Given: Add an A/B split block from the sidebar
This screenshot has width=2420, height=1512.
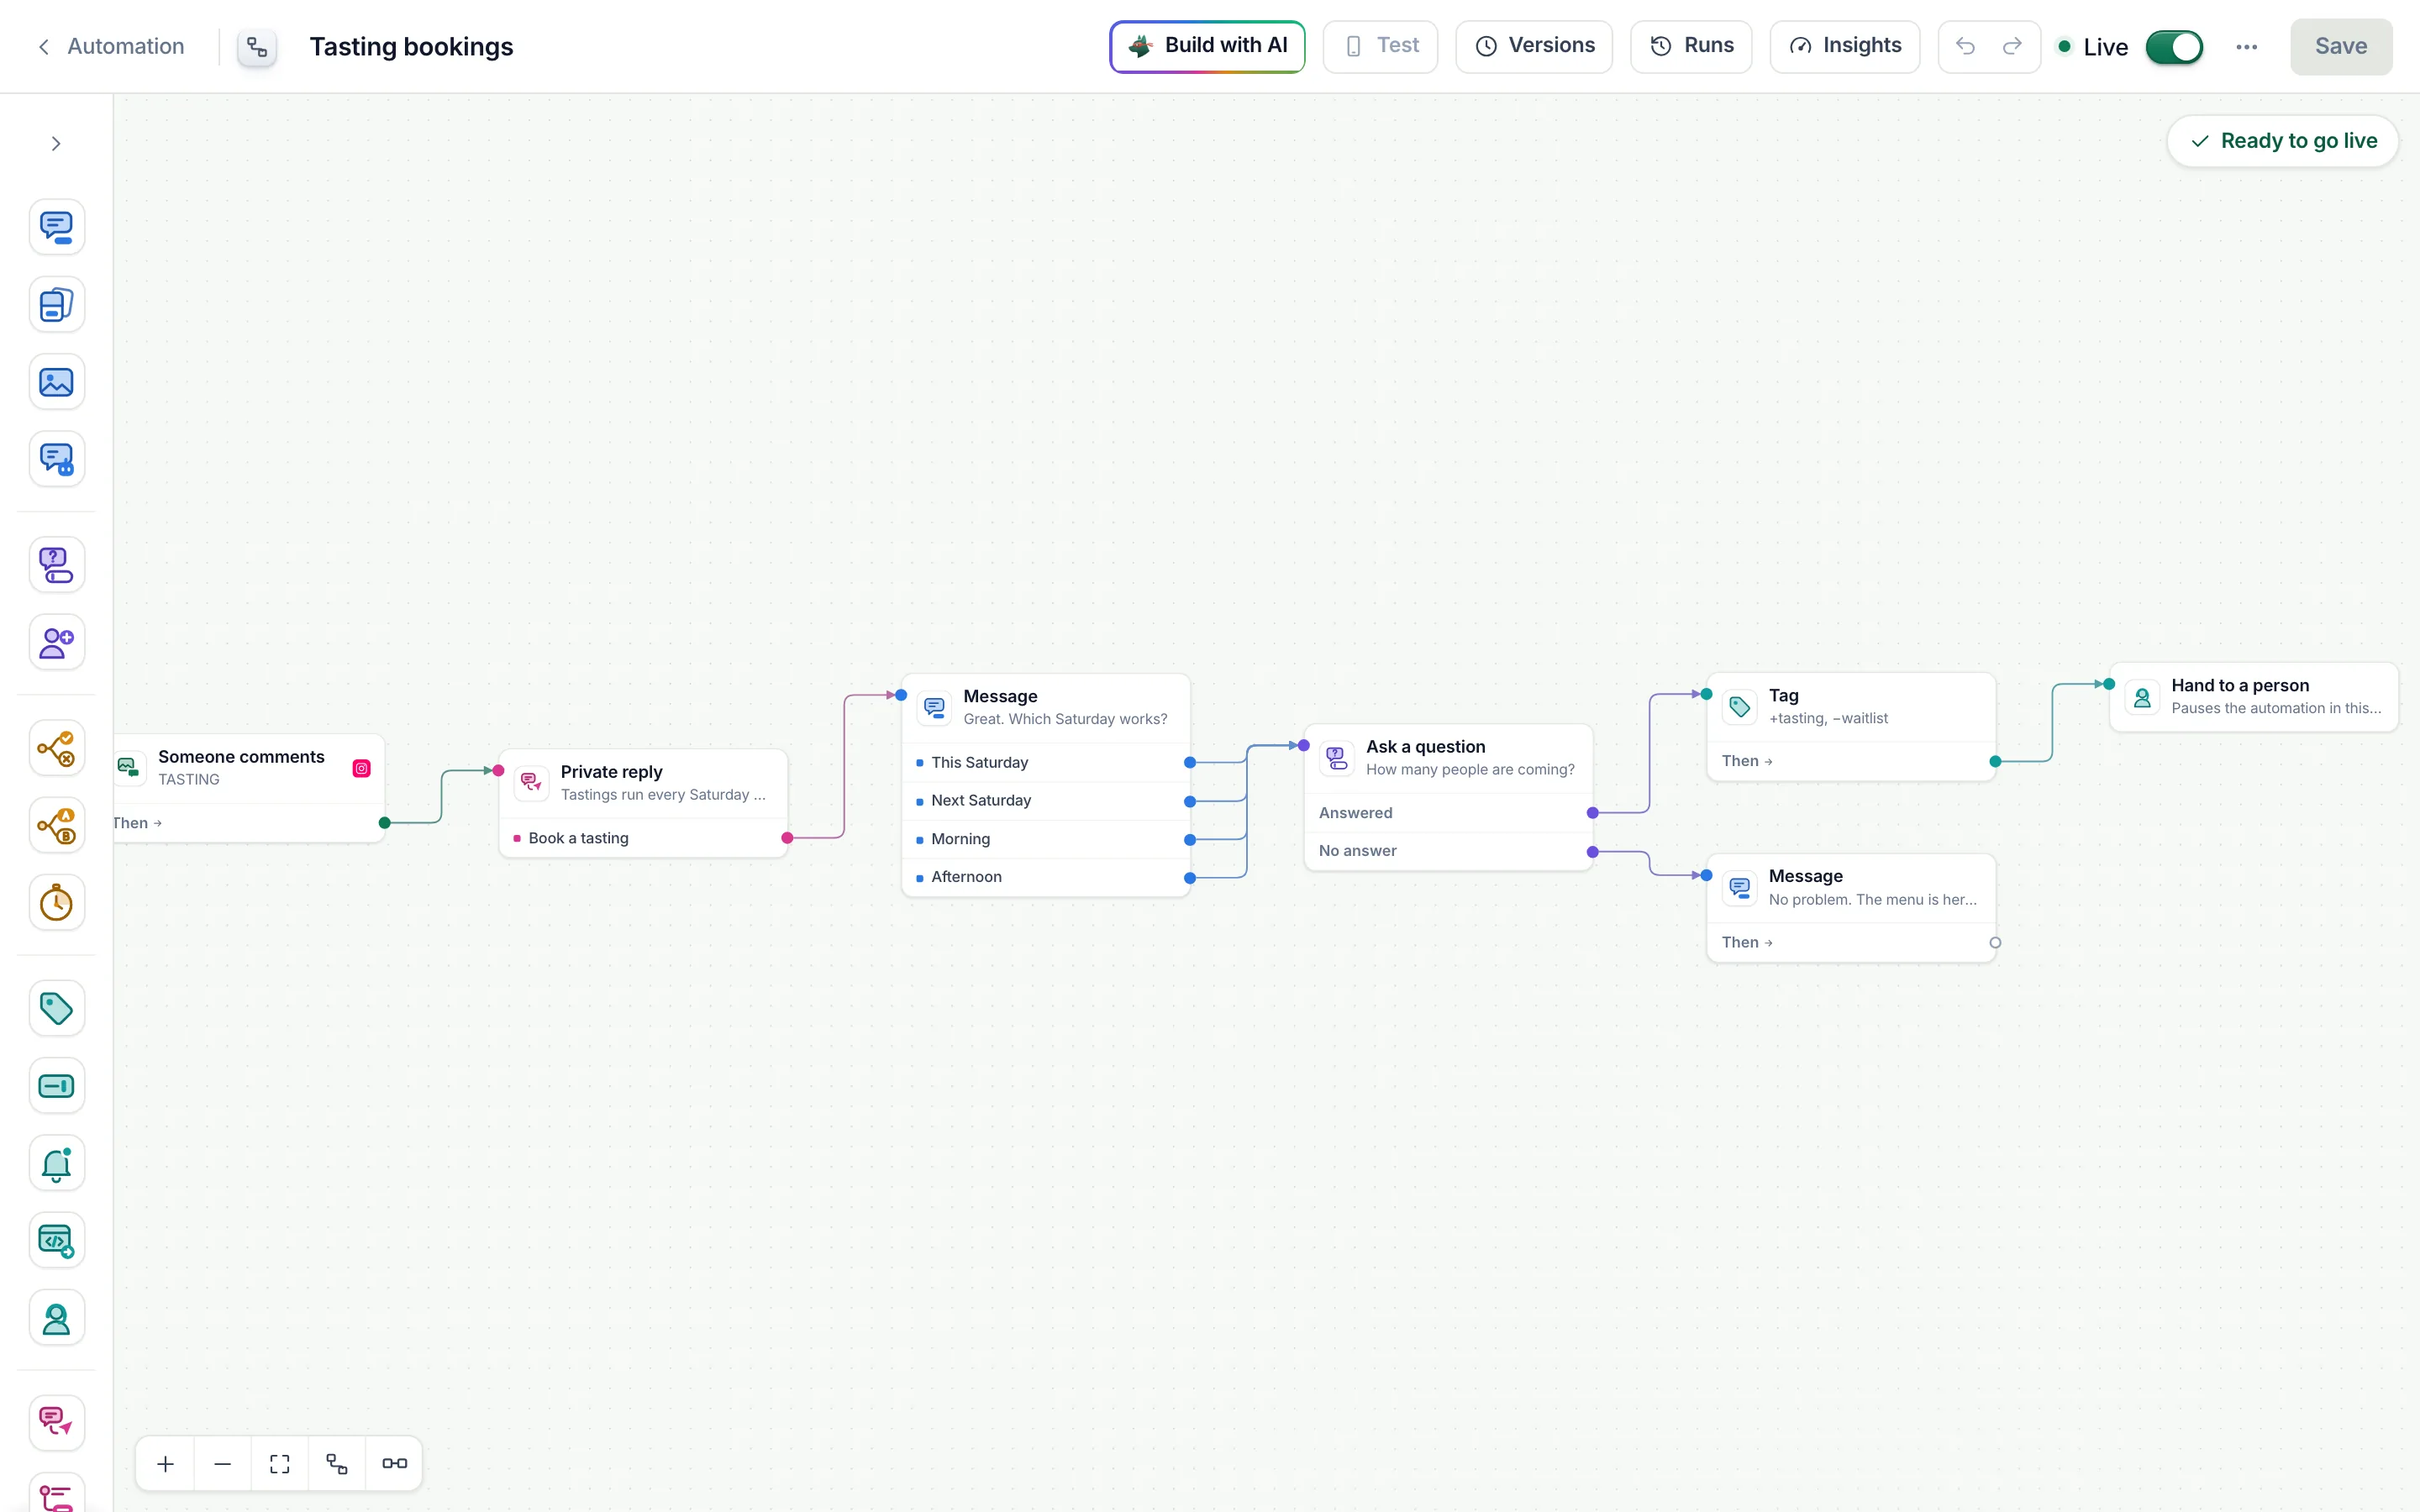Looking at the screenshot, I should [x=57, y=826].
